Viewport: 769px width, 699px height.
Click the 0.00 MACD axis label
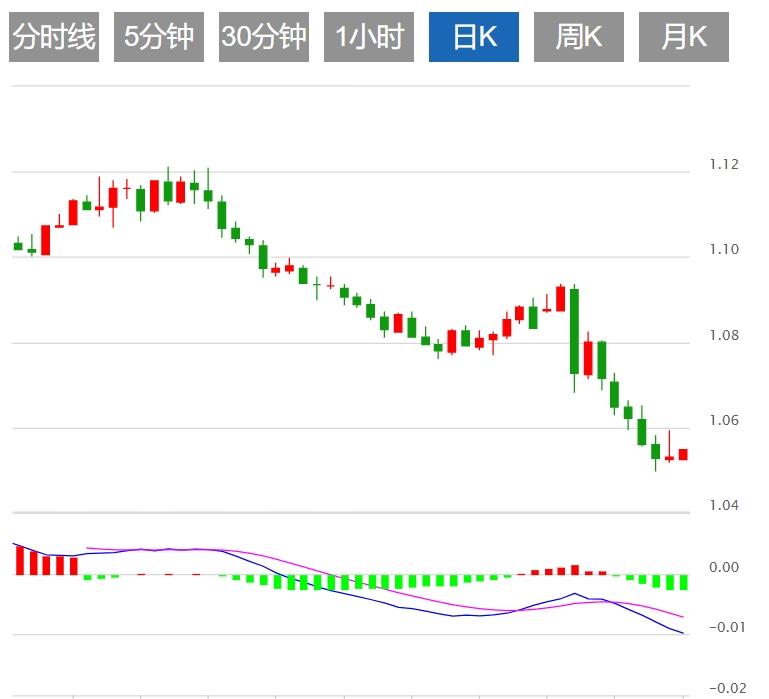(x=723, y=568)
